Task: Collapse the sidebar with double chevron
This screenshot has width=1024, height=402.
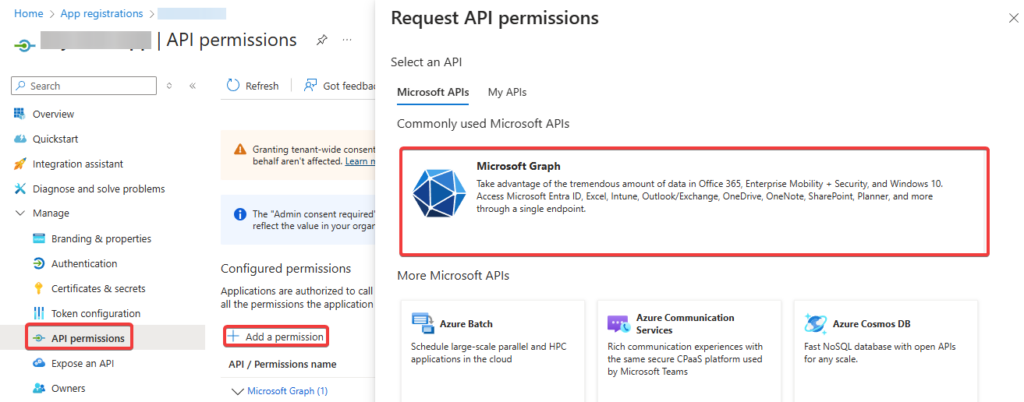Action: tap(192, 86)
